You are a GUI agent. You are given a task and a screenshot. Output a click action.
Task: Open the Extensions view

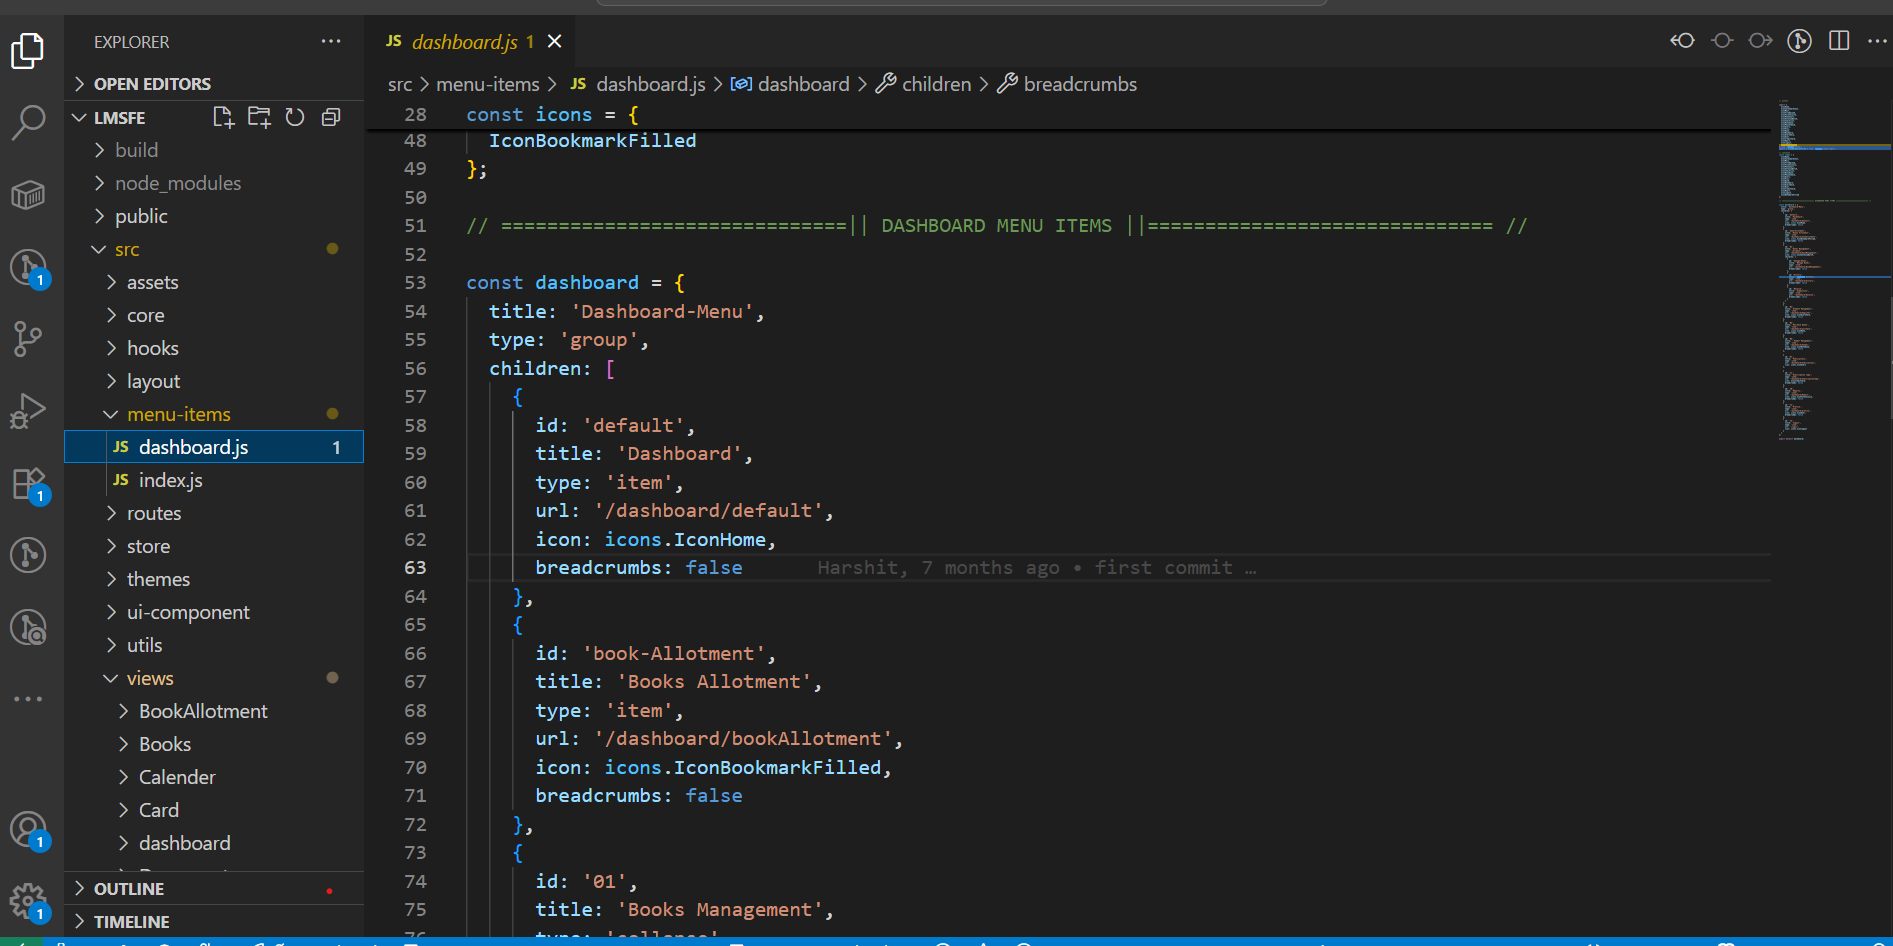(28, 484)
